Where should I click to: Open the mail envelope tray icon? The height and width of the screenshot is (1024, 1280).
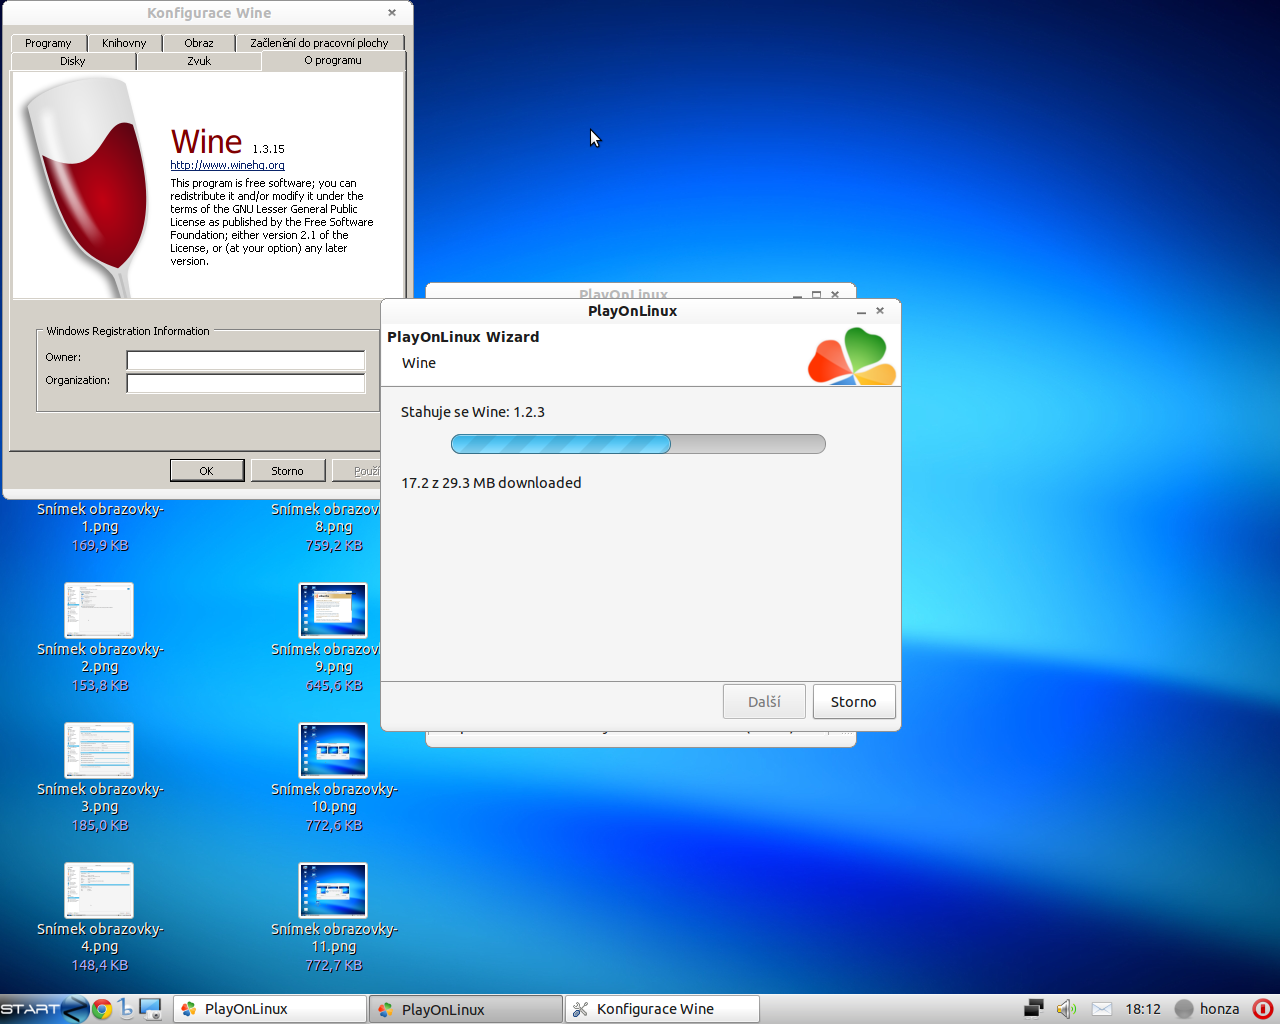[x=1102, y=1008]
